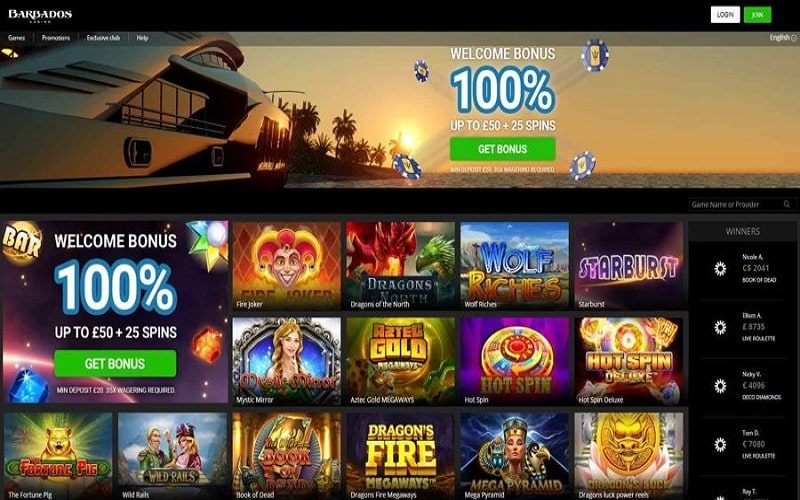Go to the Exclusive club page

click(x=103, y=38)
